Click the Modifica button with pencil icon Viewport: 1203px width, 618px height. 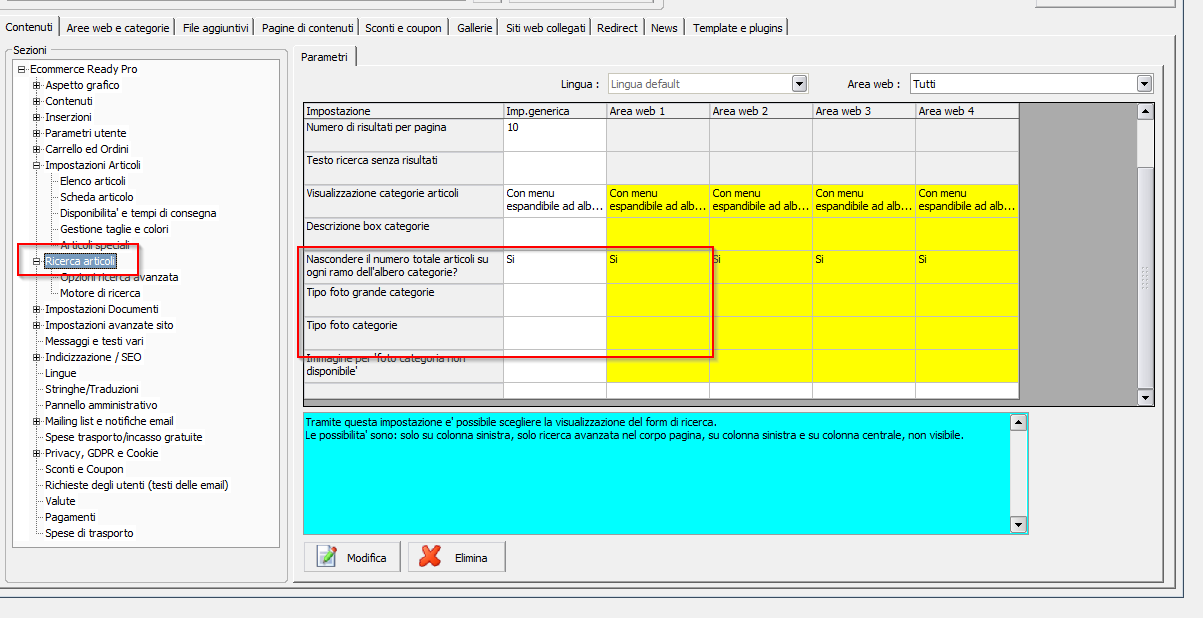[x=352, y=557]
